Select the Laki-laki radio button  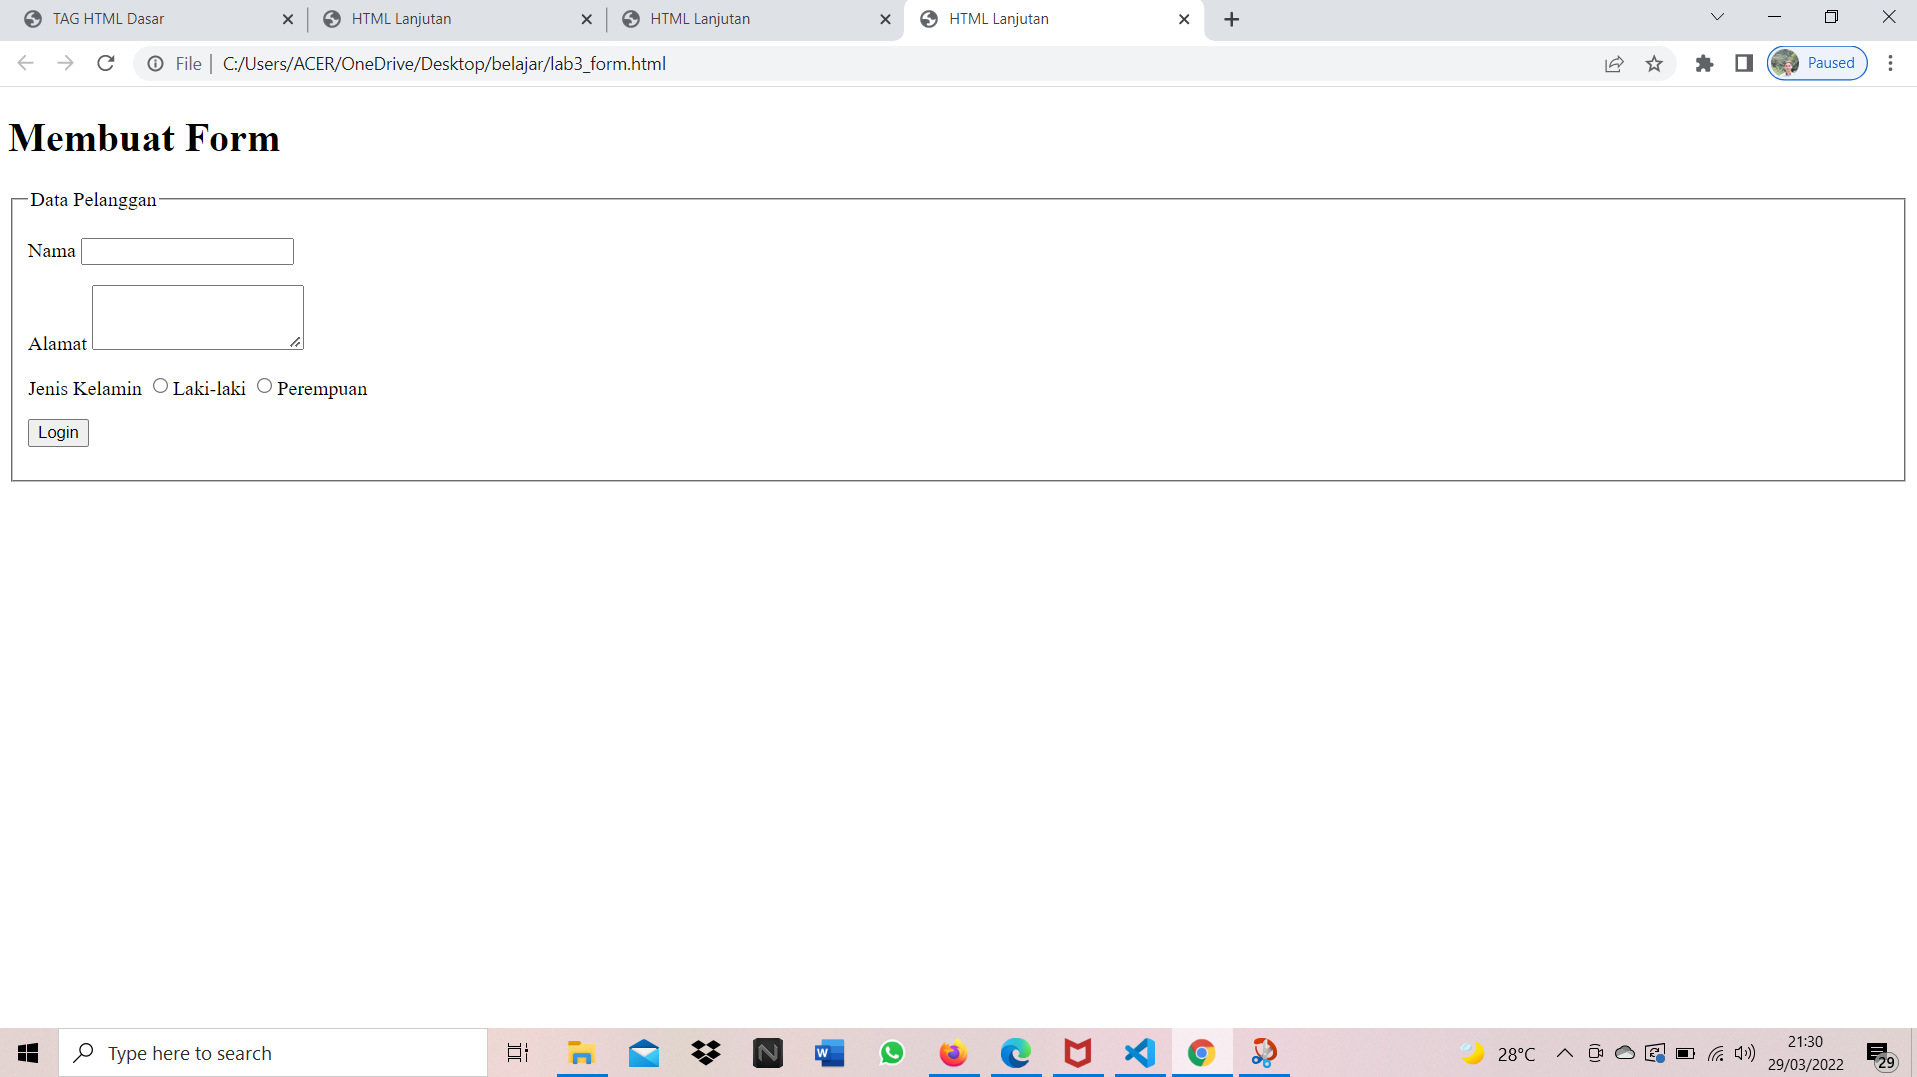(x=160, y=385)
